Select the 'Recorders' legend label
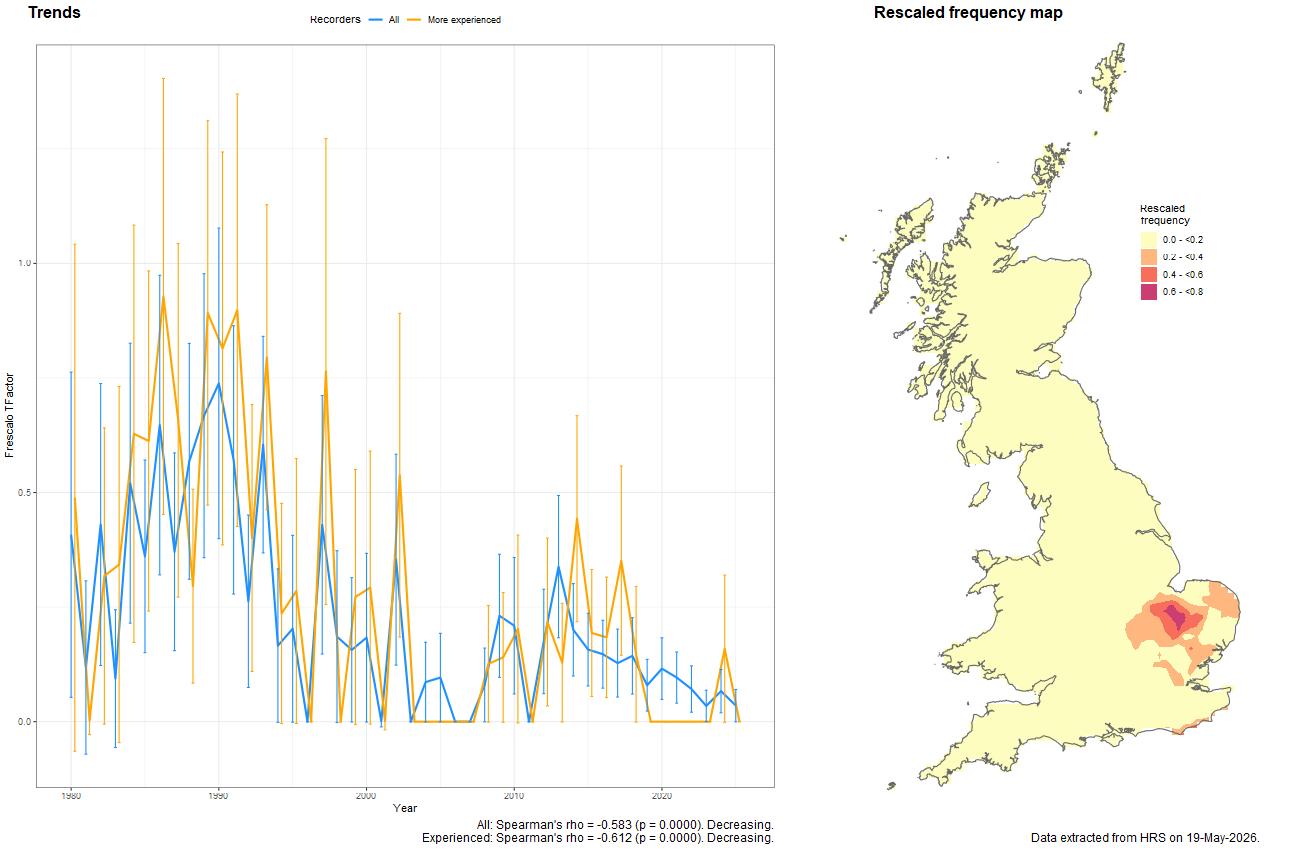1300x850 pixels. click(335, 19)
